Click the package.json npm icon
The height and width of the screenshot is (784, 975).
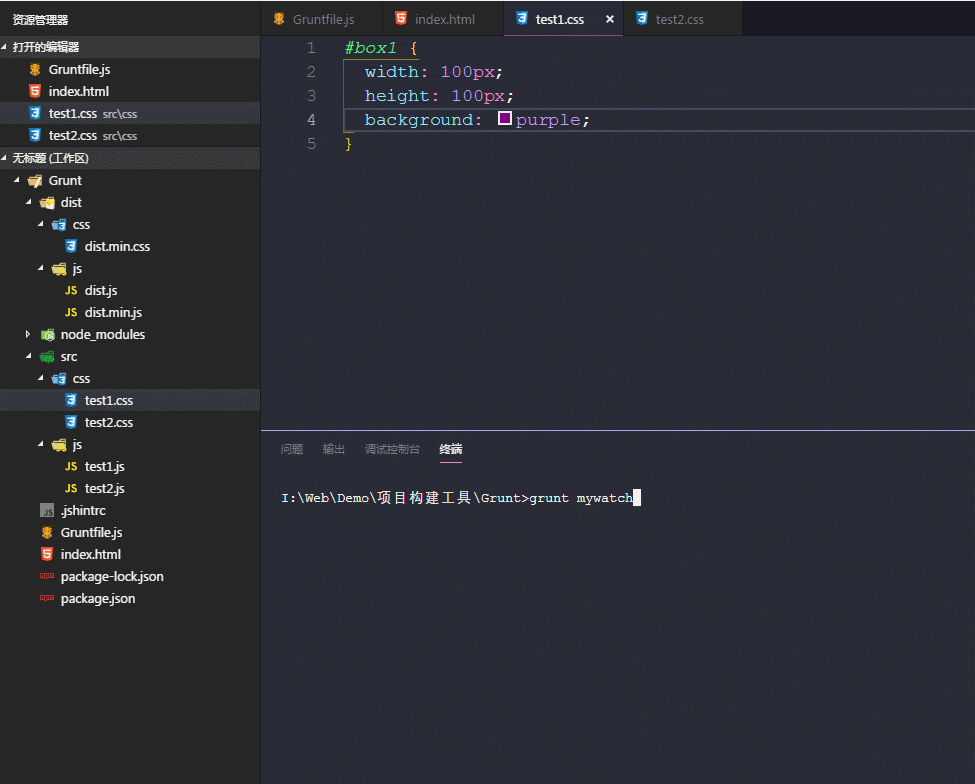[47, 598]
